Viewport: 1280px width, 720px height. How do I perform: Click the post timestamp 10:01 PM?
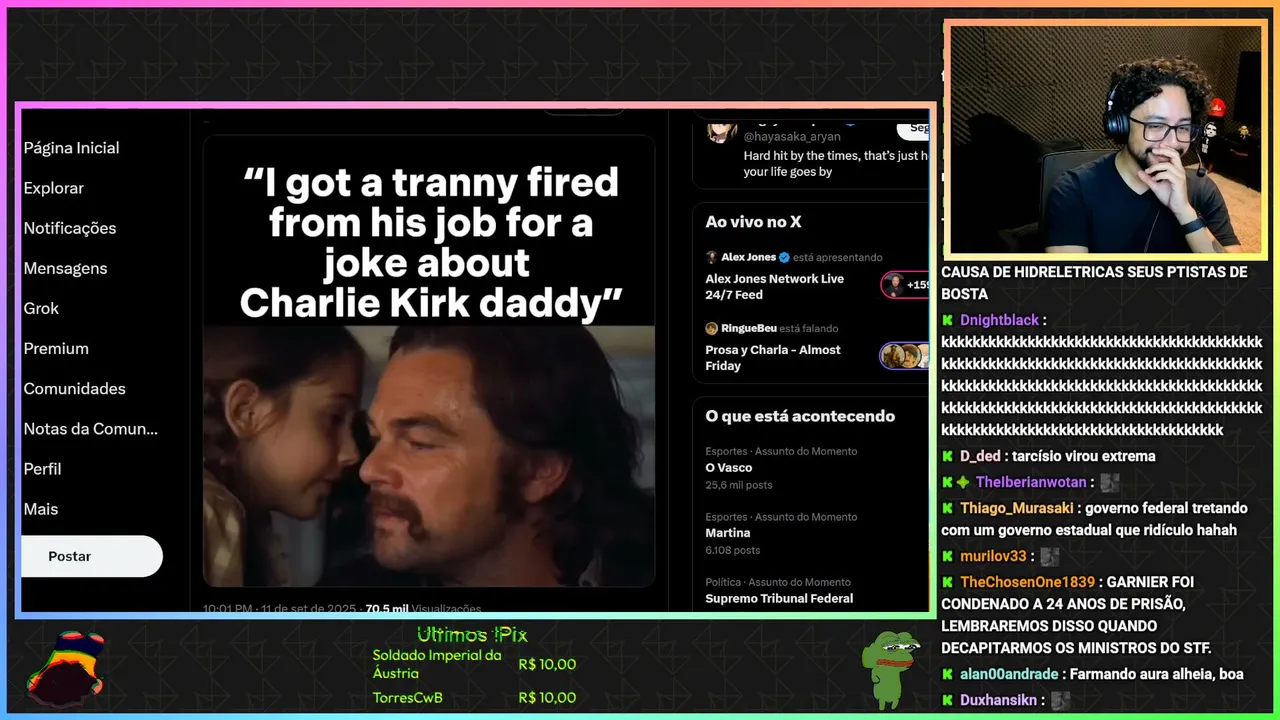[229, 608]
